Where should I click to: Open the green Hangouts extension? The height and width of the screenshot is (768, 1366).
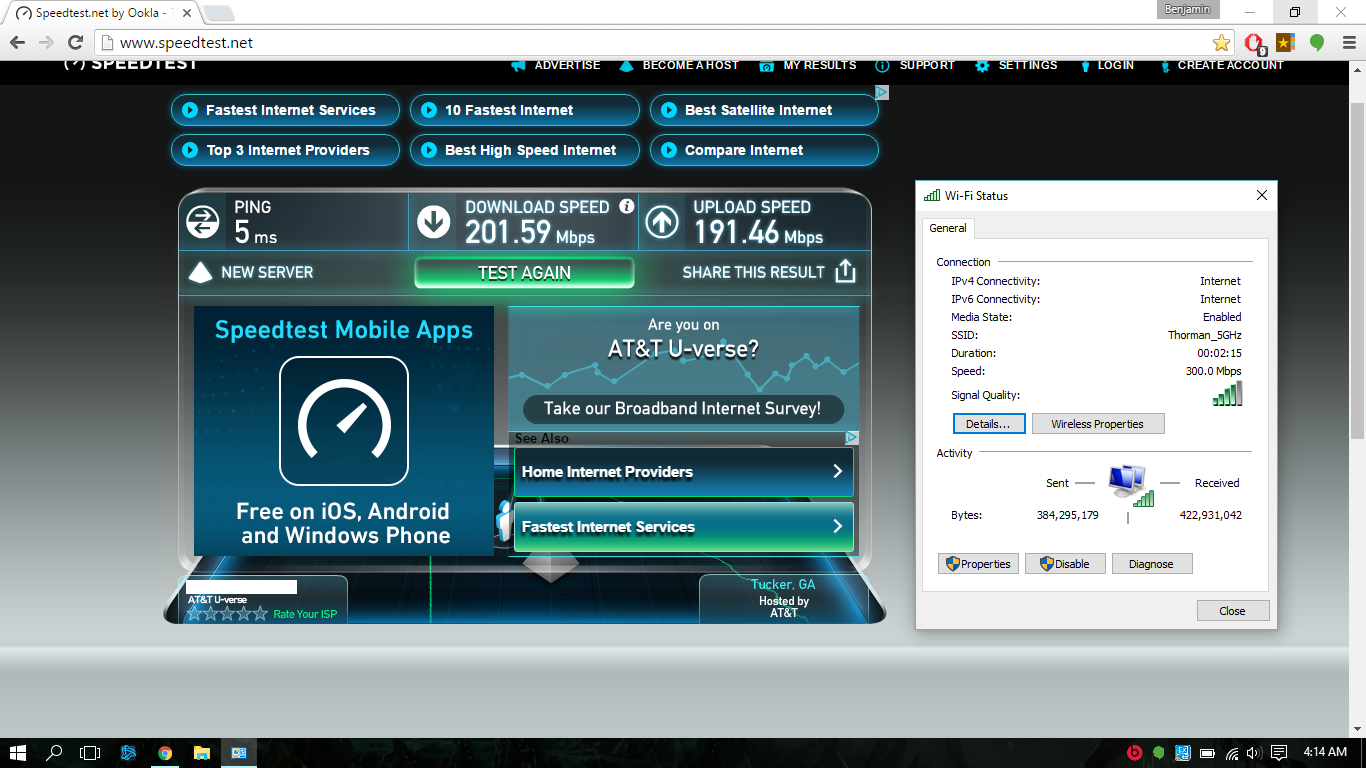1317,43
